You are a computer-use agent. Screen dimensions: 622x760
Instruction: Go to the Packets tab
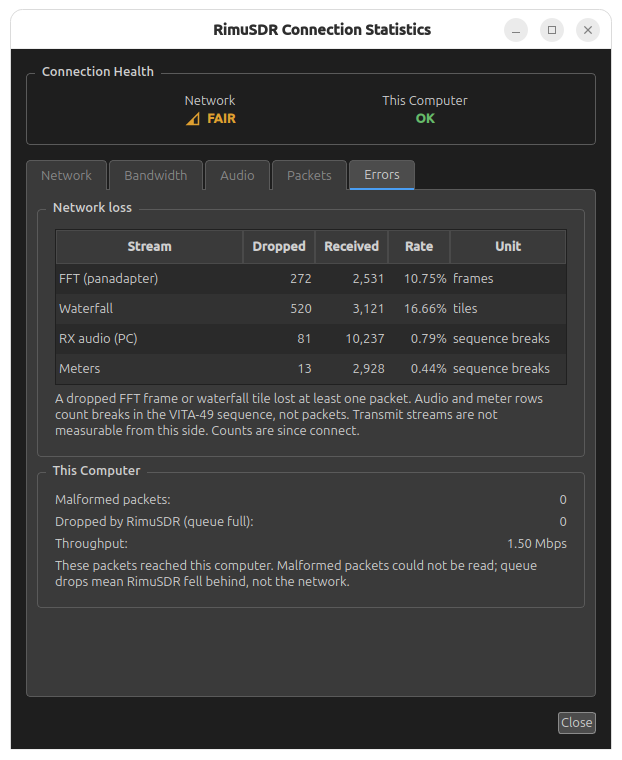(x=309, y=175)
